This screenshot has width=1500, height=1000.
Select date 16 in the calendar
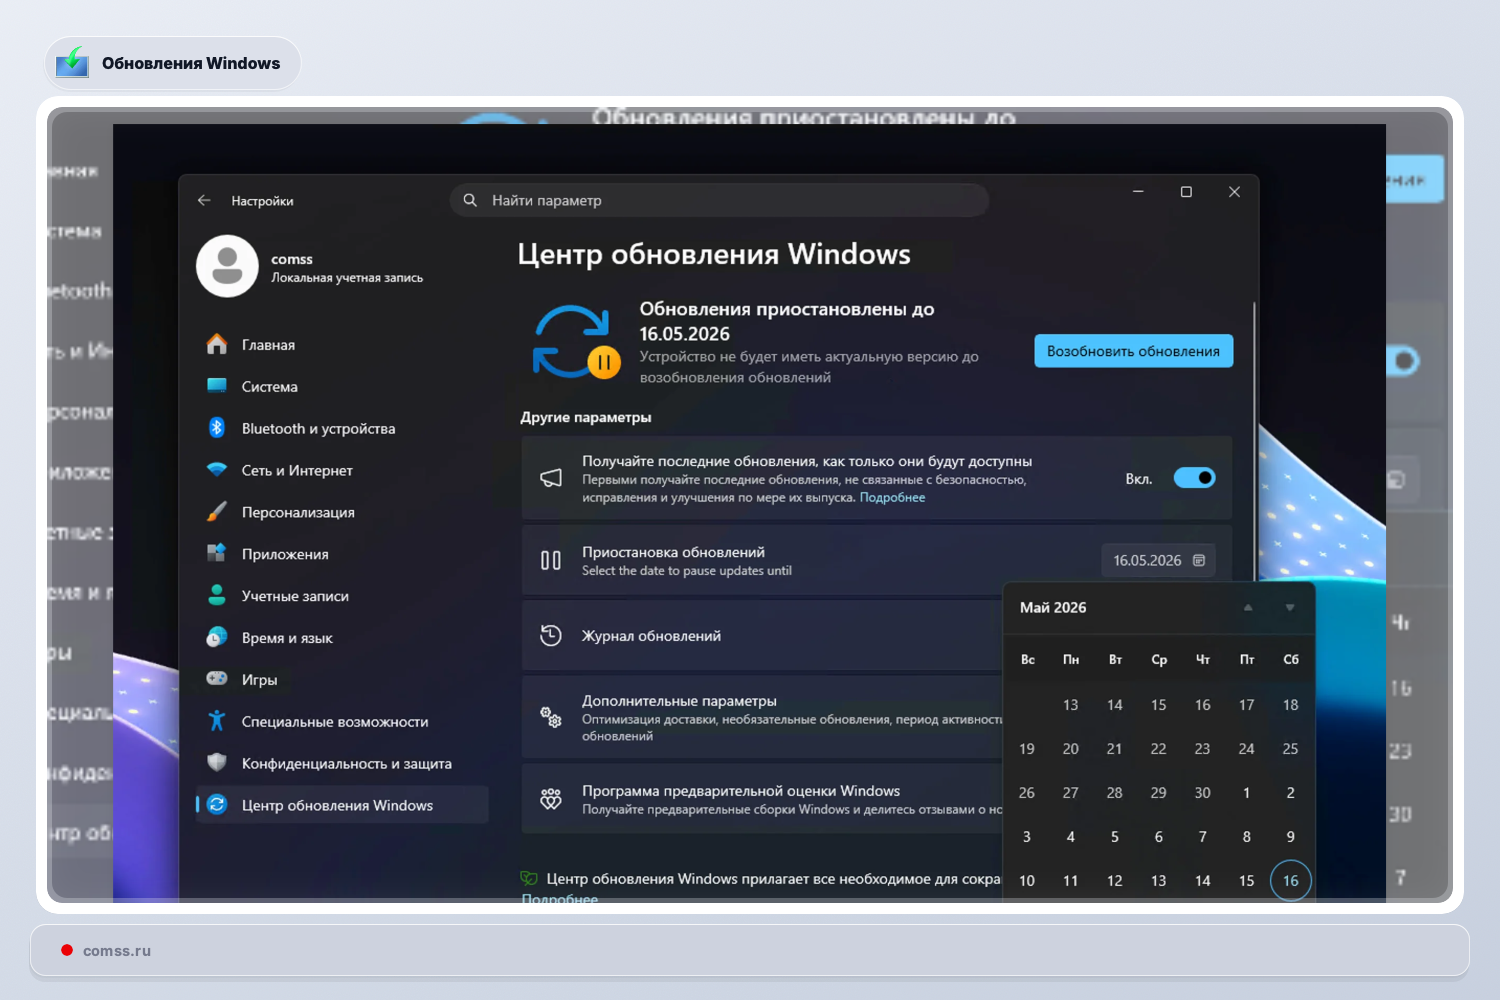click(x=1290, y=880)
